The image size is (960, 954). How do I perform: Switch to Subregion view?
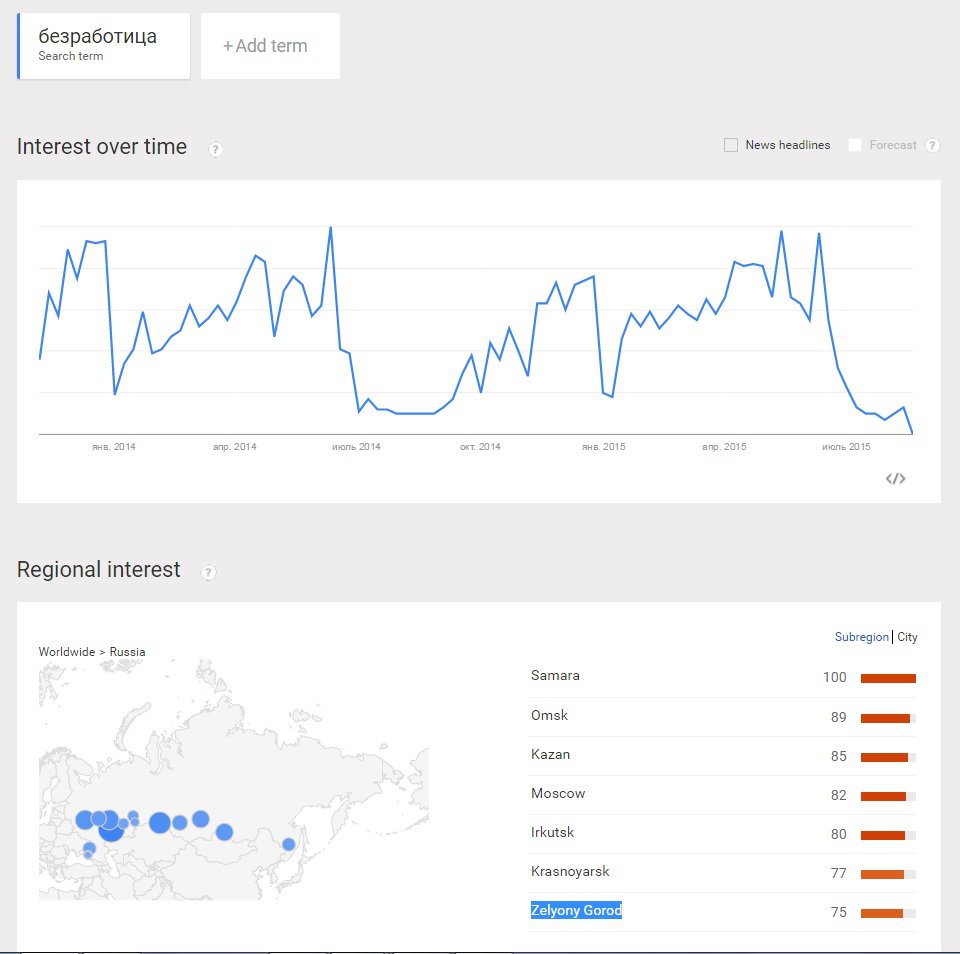pos(861,637)
